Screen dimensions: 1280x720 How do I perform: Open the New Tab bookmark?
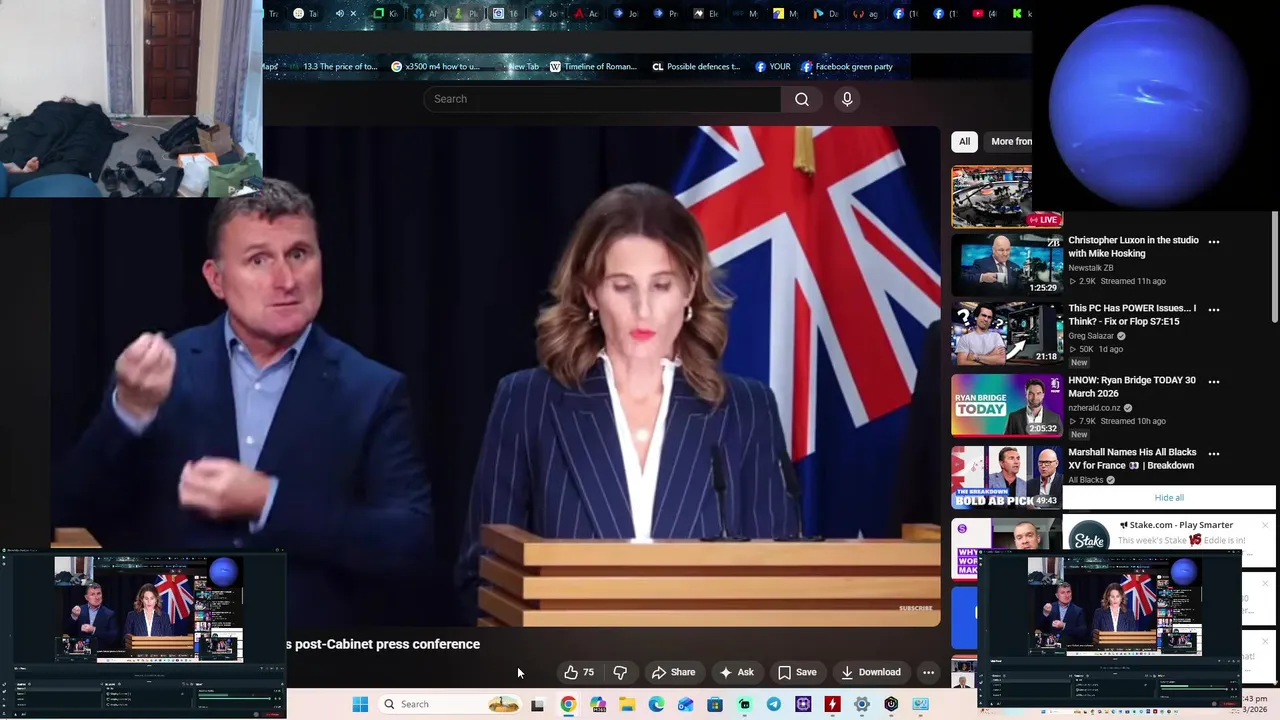518,67
